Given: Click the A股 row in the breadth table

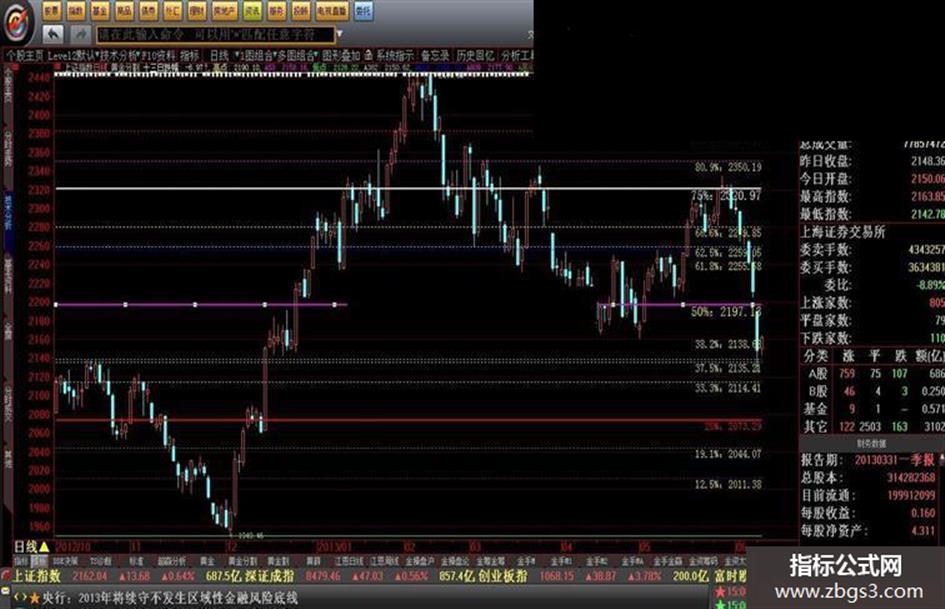Looking at the screenshot, I should coord(871,374).
